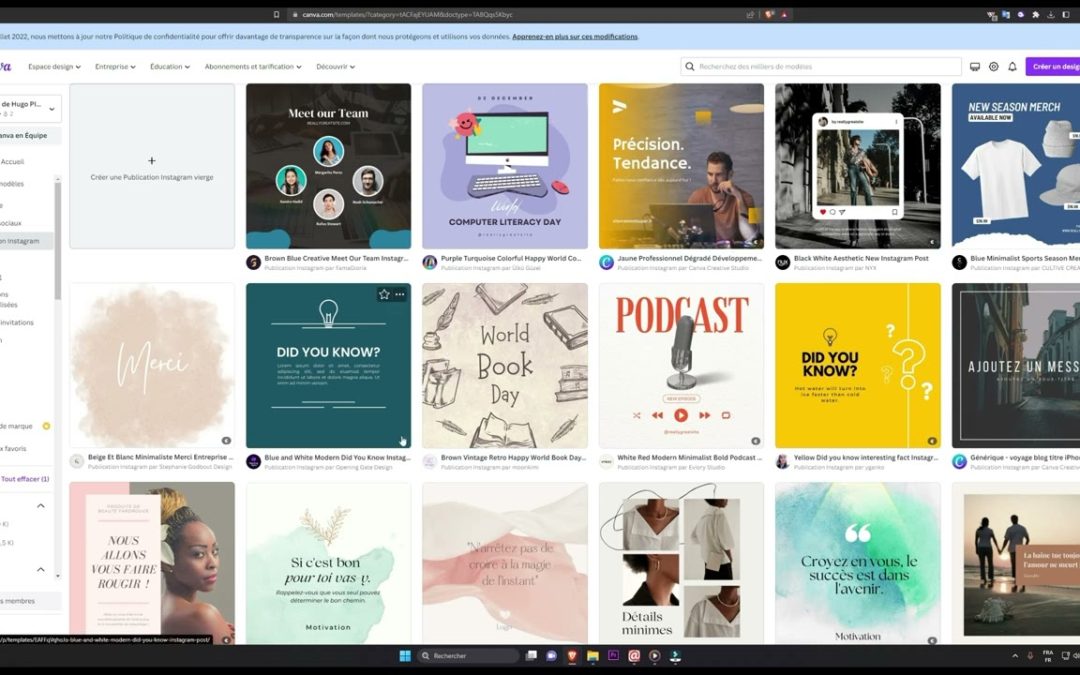Open the Apprenez-en plus sur ces modifications link
Screen dimensions: 1080x675
574,37
